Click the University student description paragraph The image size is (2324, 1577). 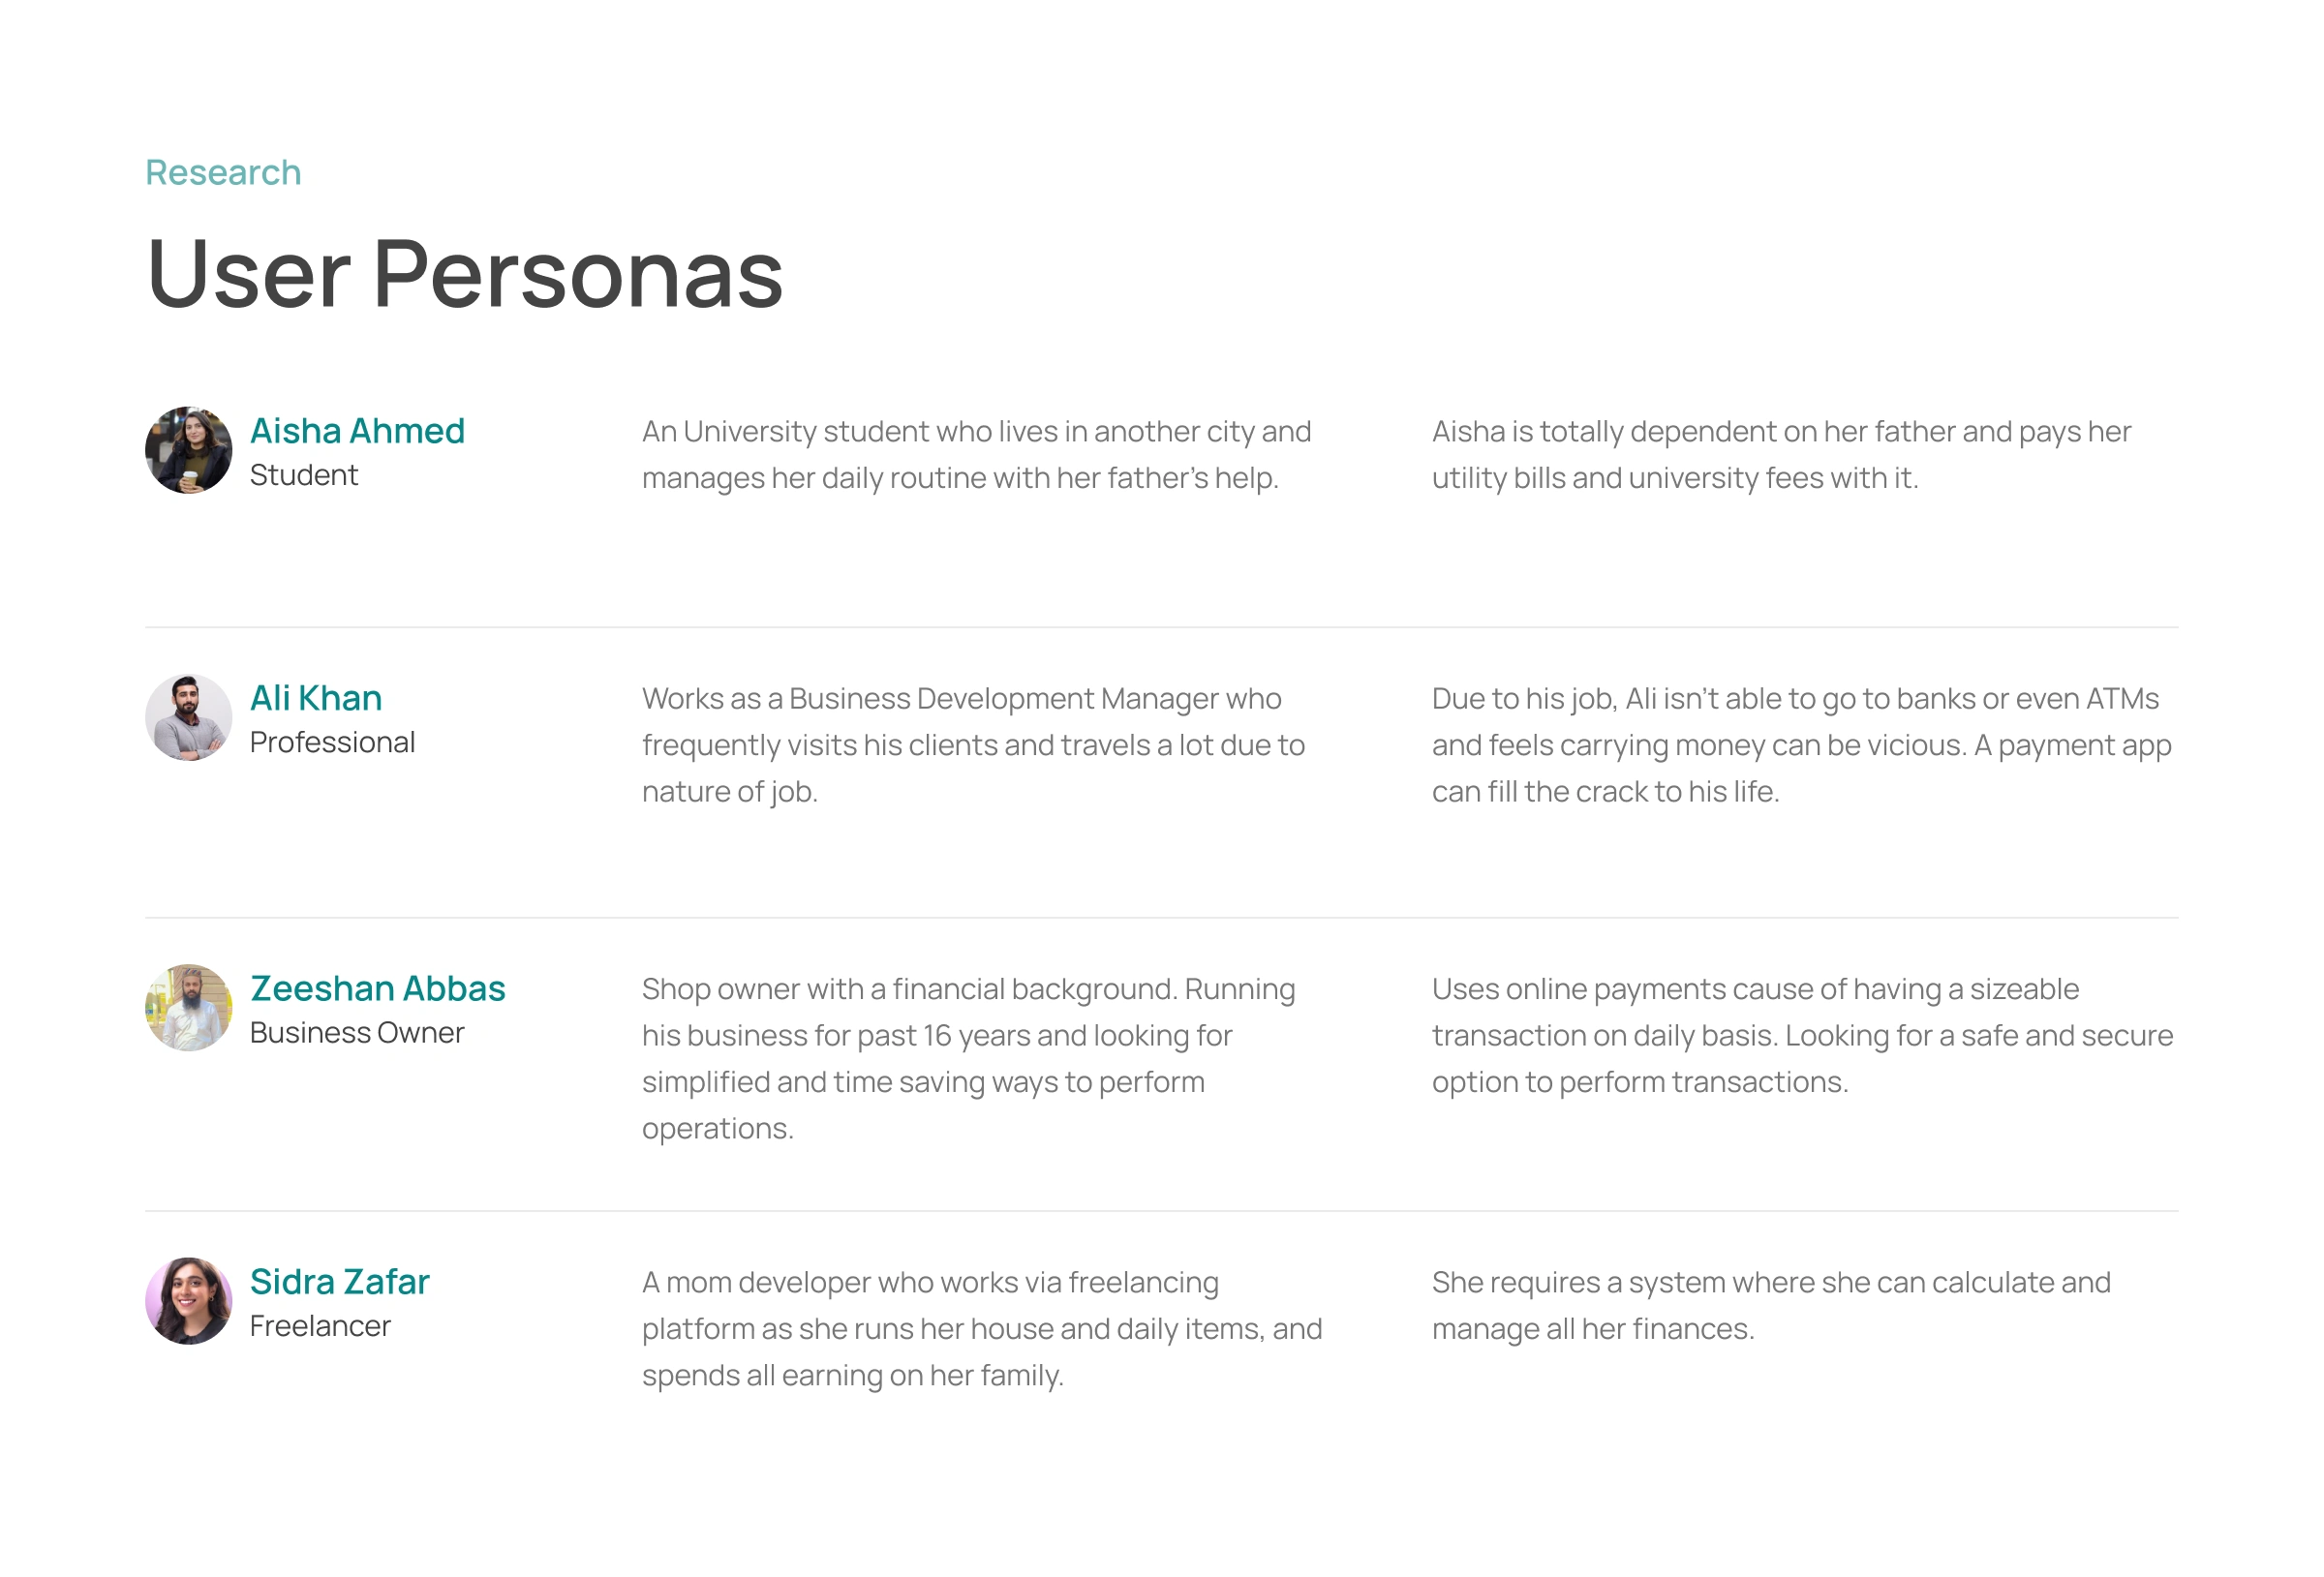pos(975,454)
